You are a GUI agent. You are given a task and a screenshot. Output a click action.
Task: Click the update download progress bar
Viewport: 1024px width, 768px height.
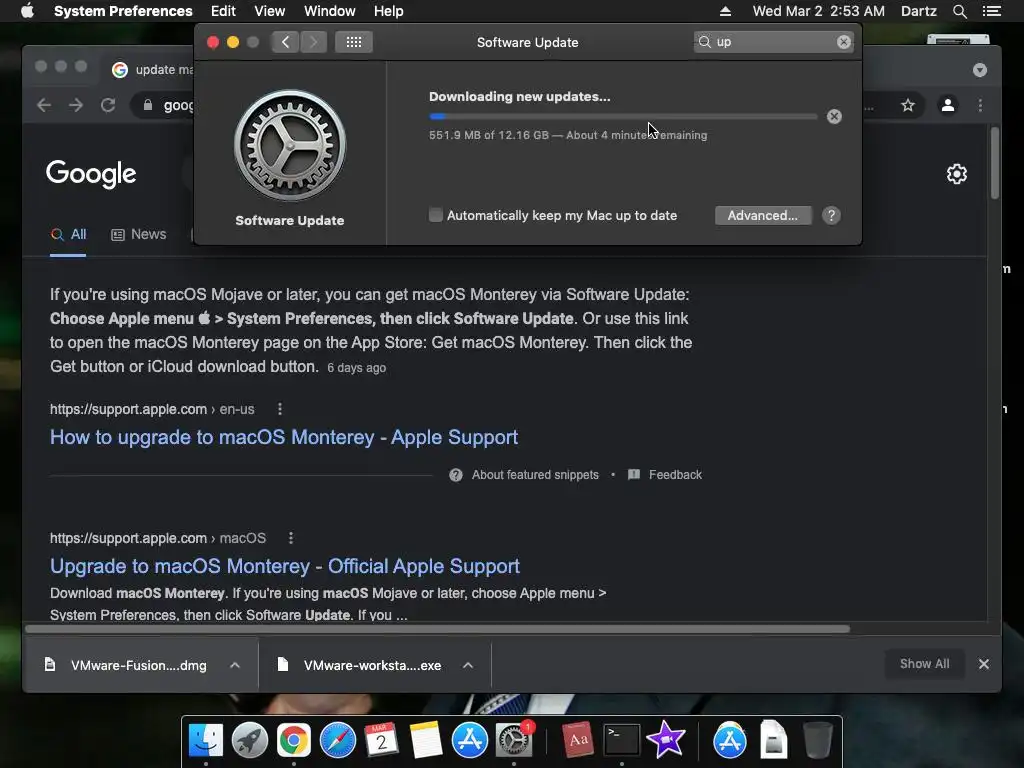click(x=623, y=116)
